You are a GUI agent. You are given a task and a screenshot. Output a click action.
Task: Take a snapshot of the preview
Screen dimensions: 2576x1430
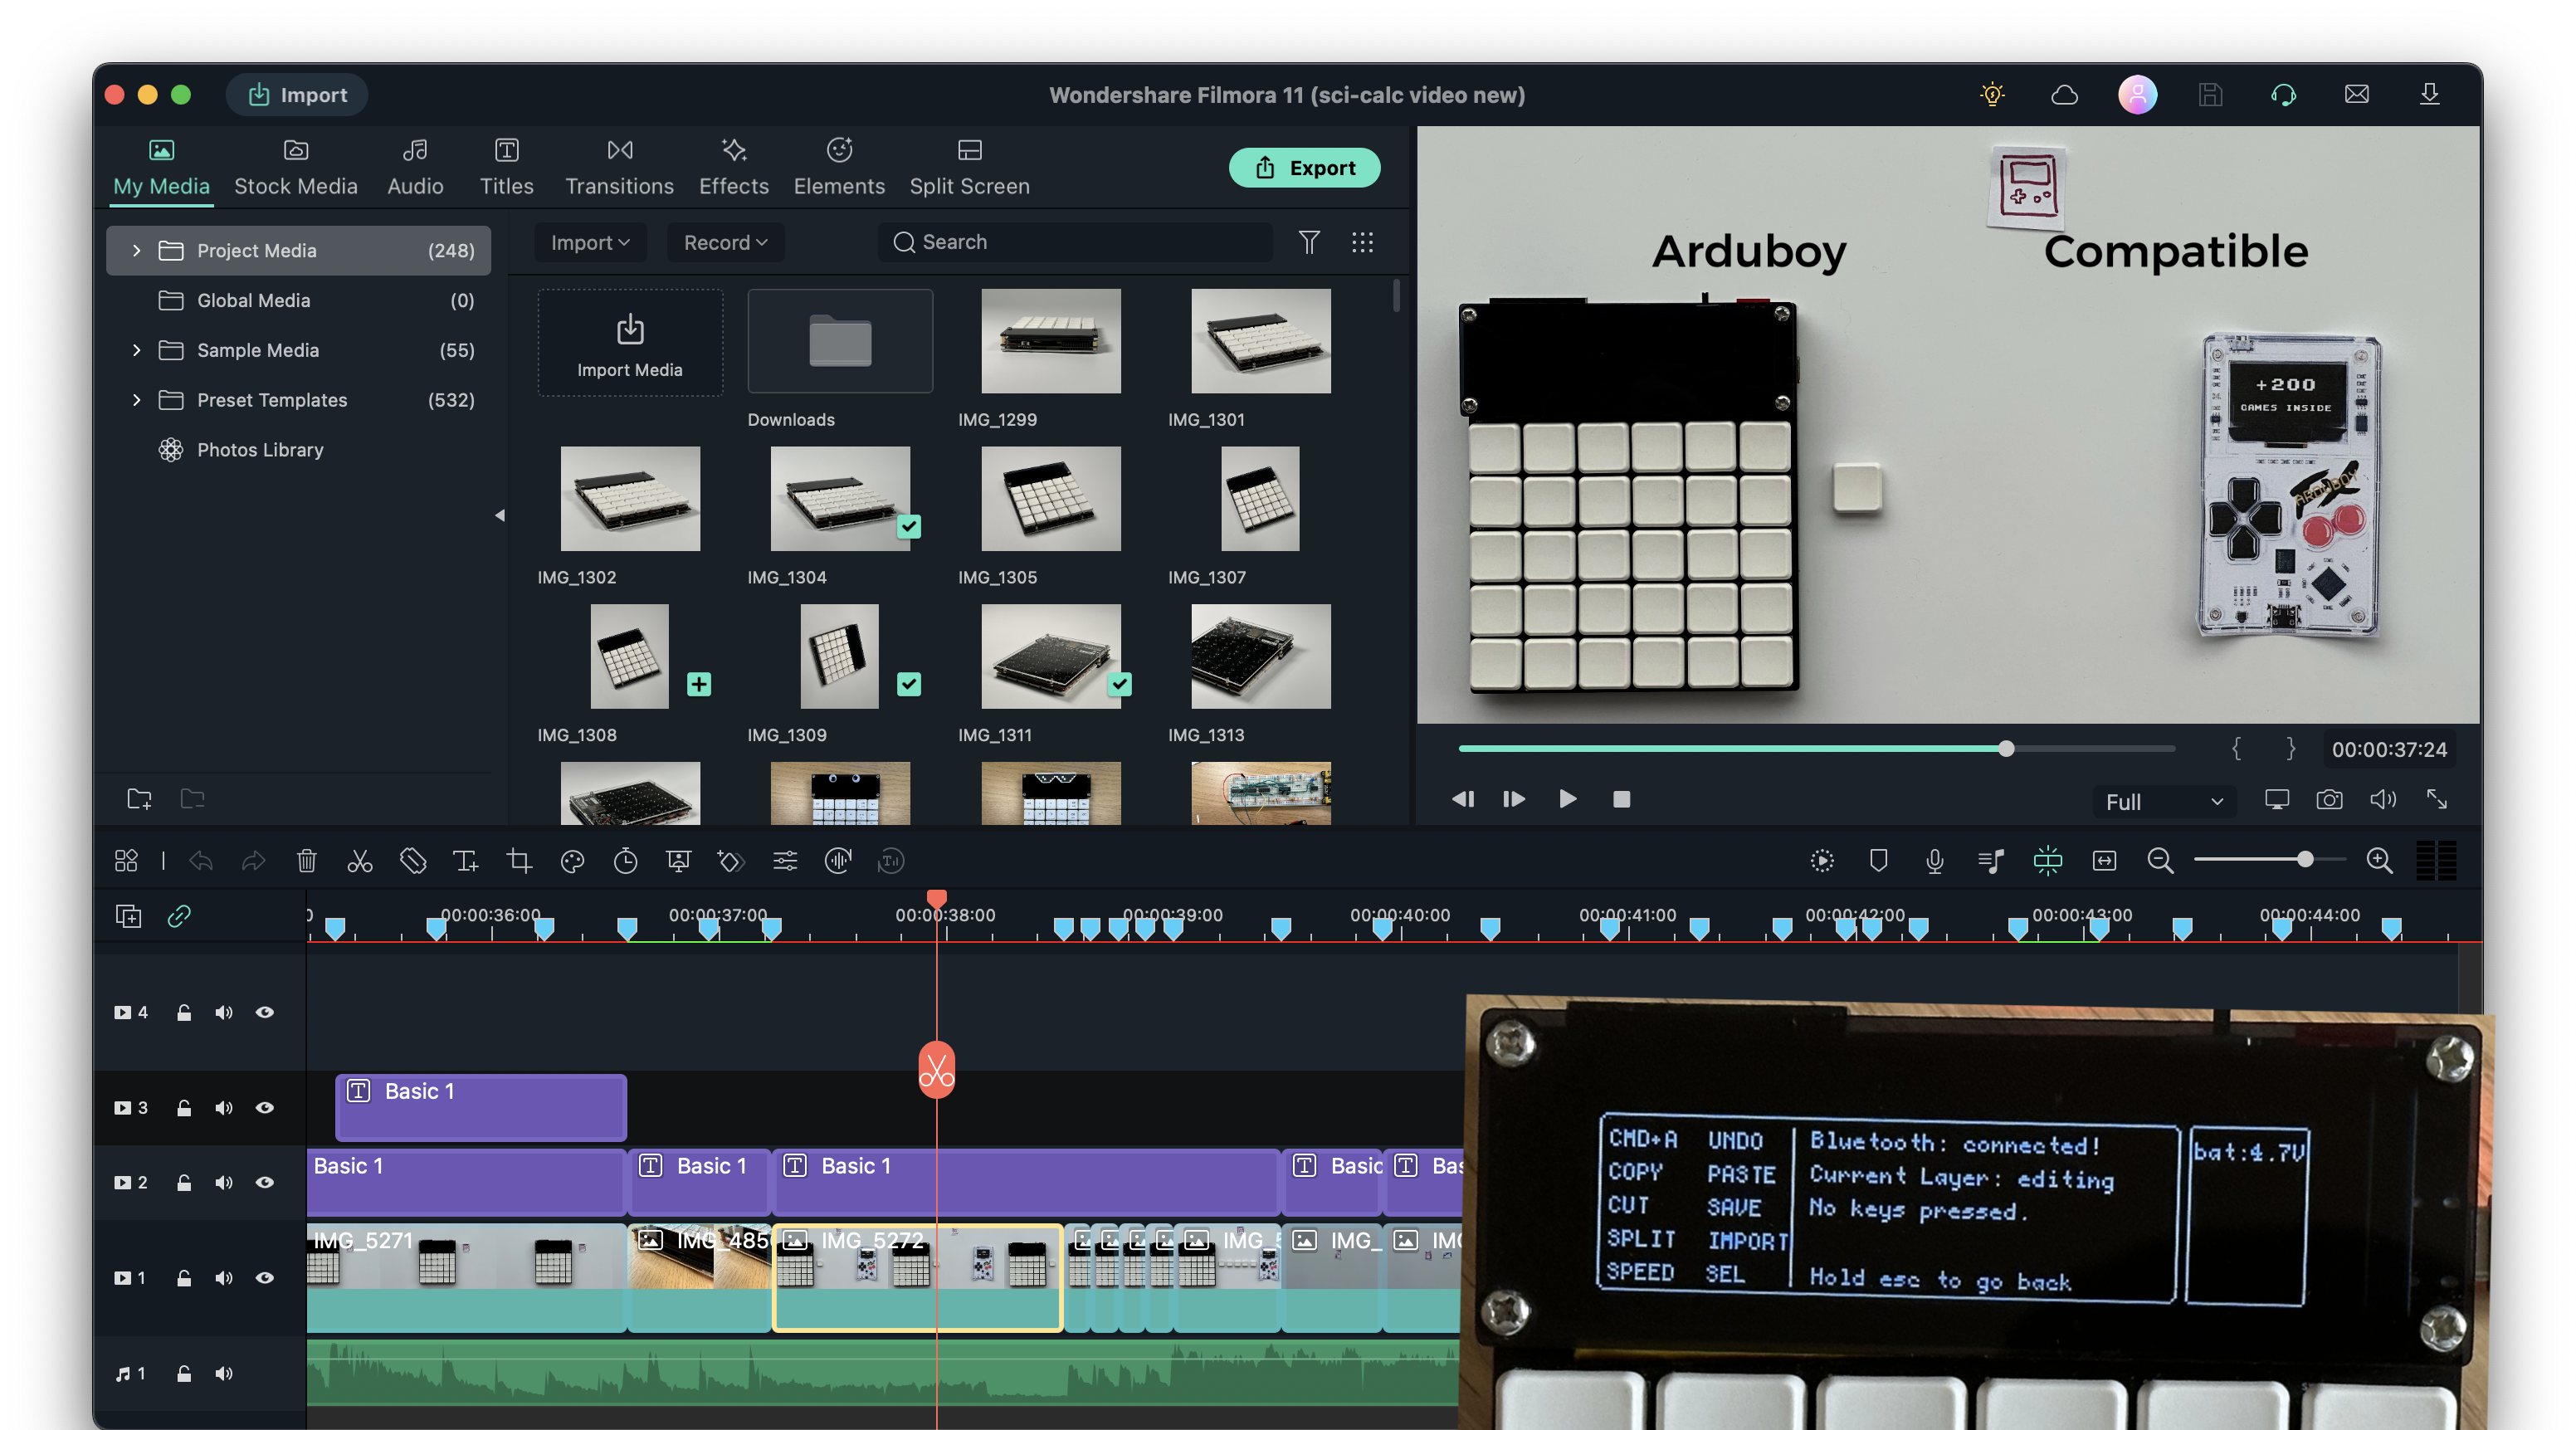tap(2329, 800)
